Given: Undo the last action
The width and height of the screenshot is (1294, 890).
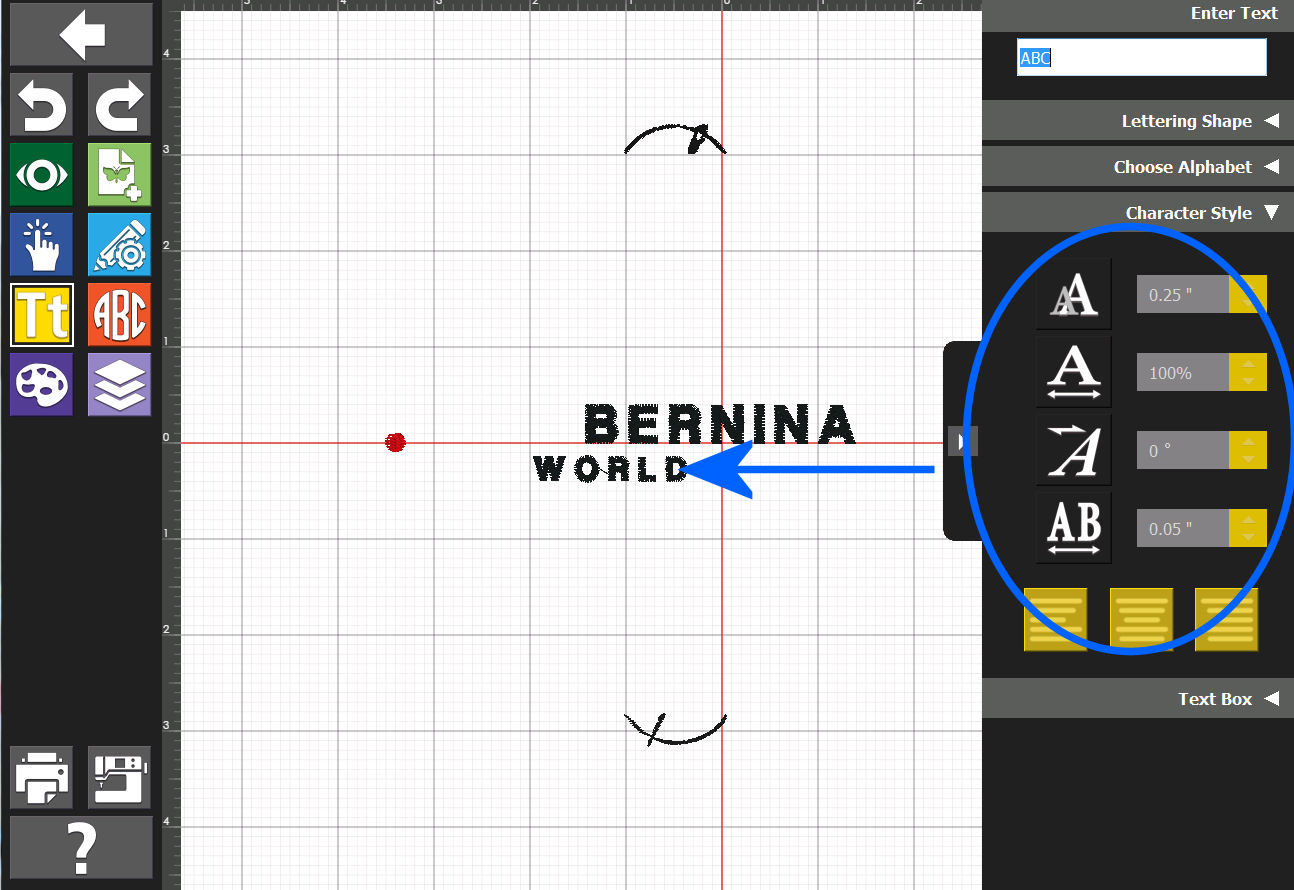Looking at the screenshot, I should [x=41, y=105].
